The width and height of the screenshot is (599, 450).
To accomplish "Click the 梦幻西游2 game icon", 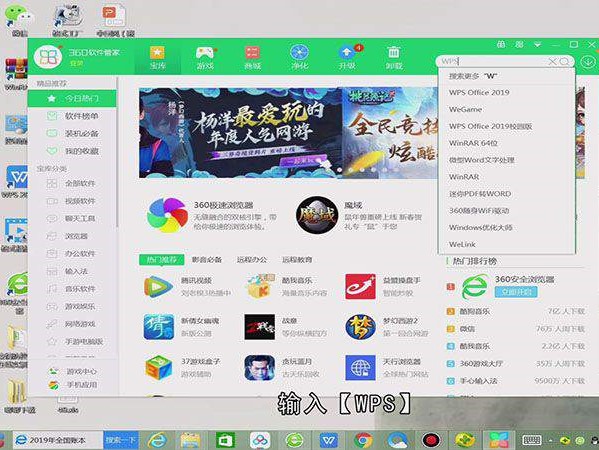I will (x=360, y=327).
